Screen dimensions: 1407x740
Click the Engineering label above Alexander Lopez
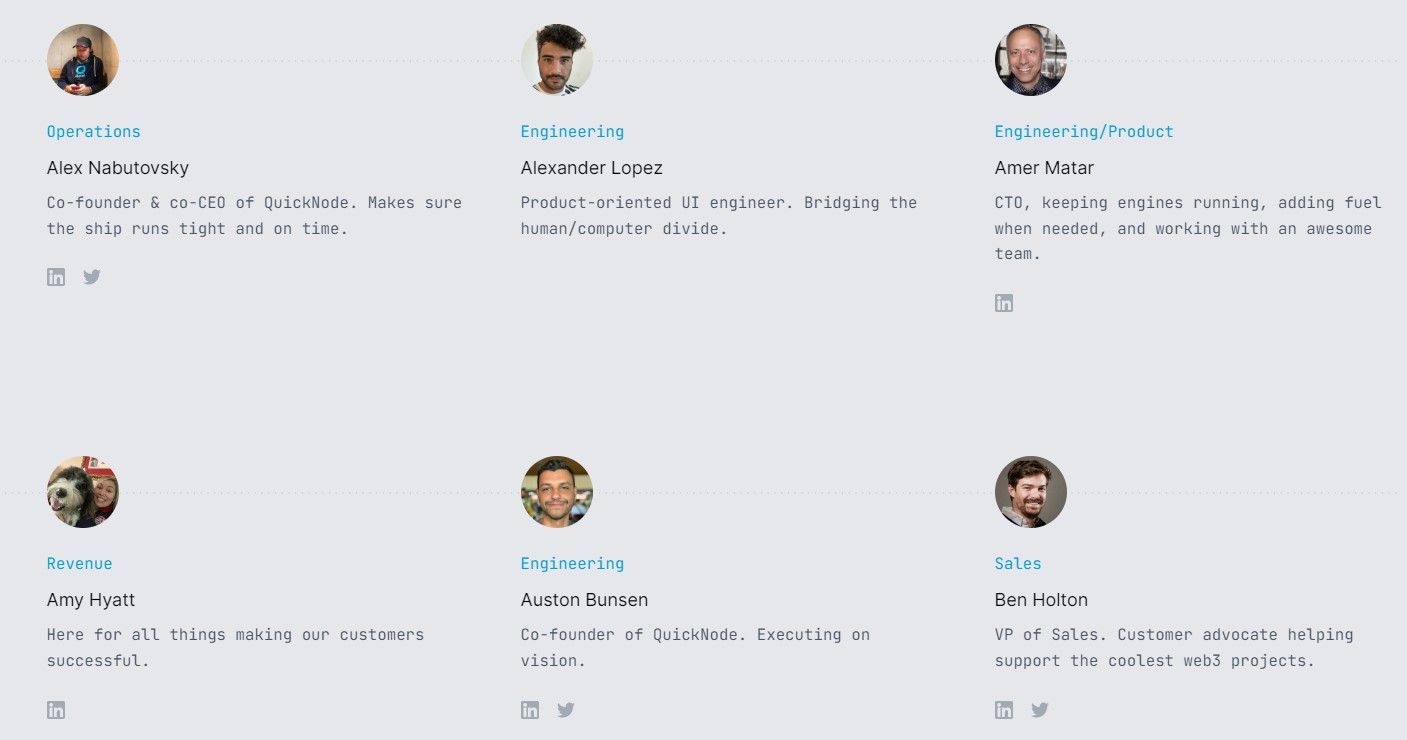click(x=572, y=131)
